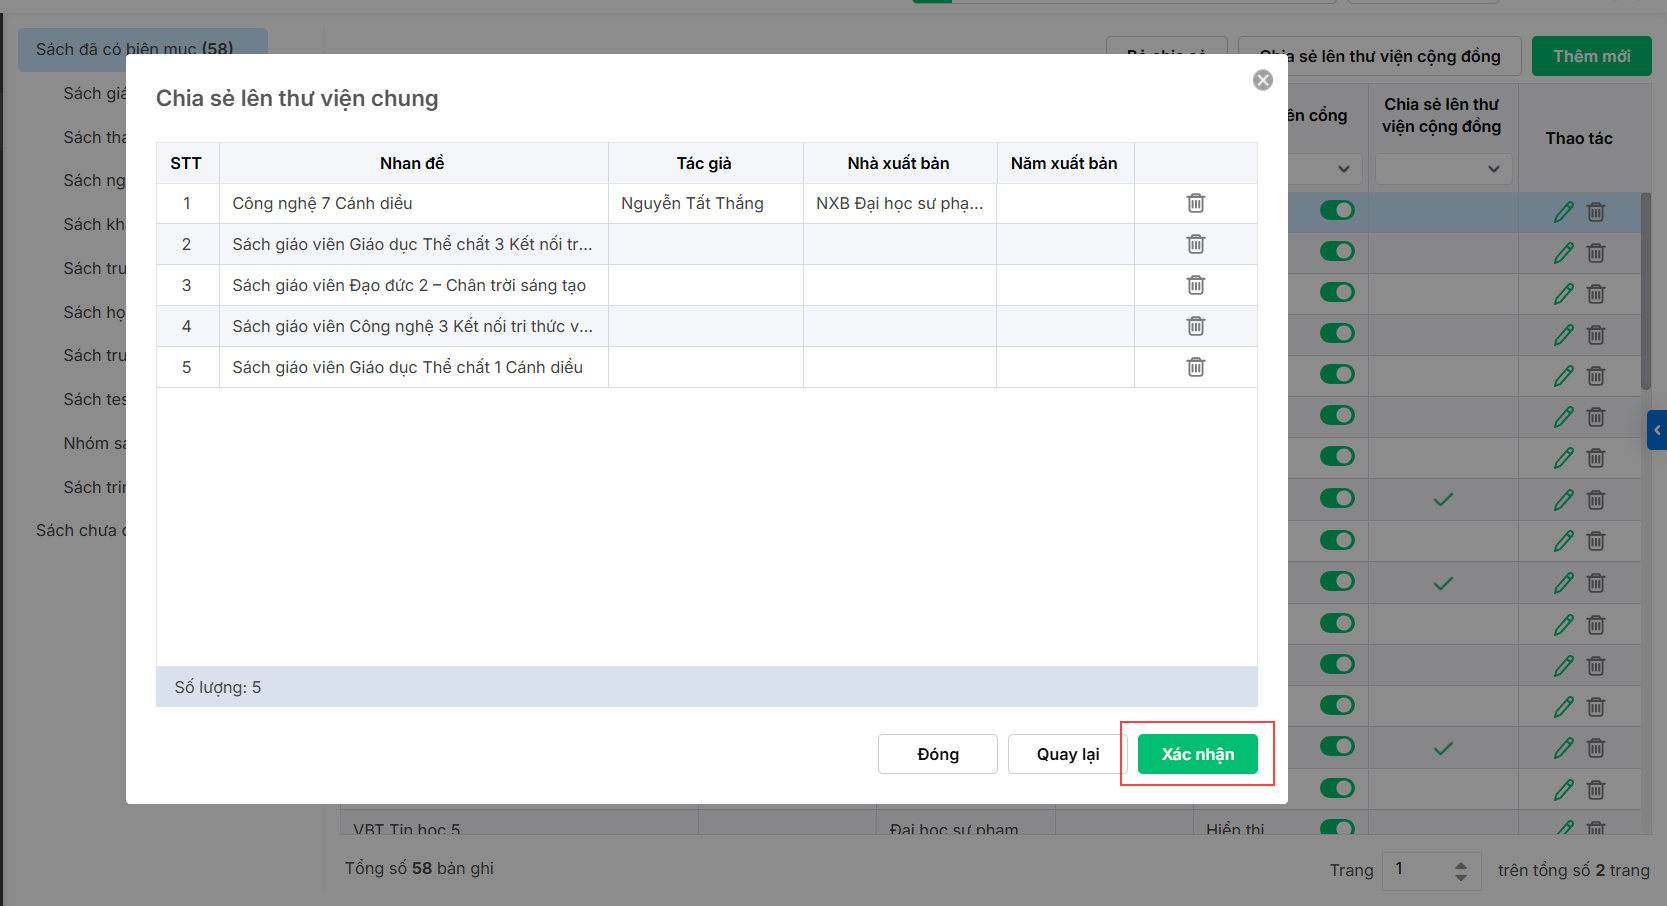This screenshot has height=906, width=1667.
Task: Delete row 1 Công nghệ 7 Cánh diều
Action: click(1195, 203)
